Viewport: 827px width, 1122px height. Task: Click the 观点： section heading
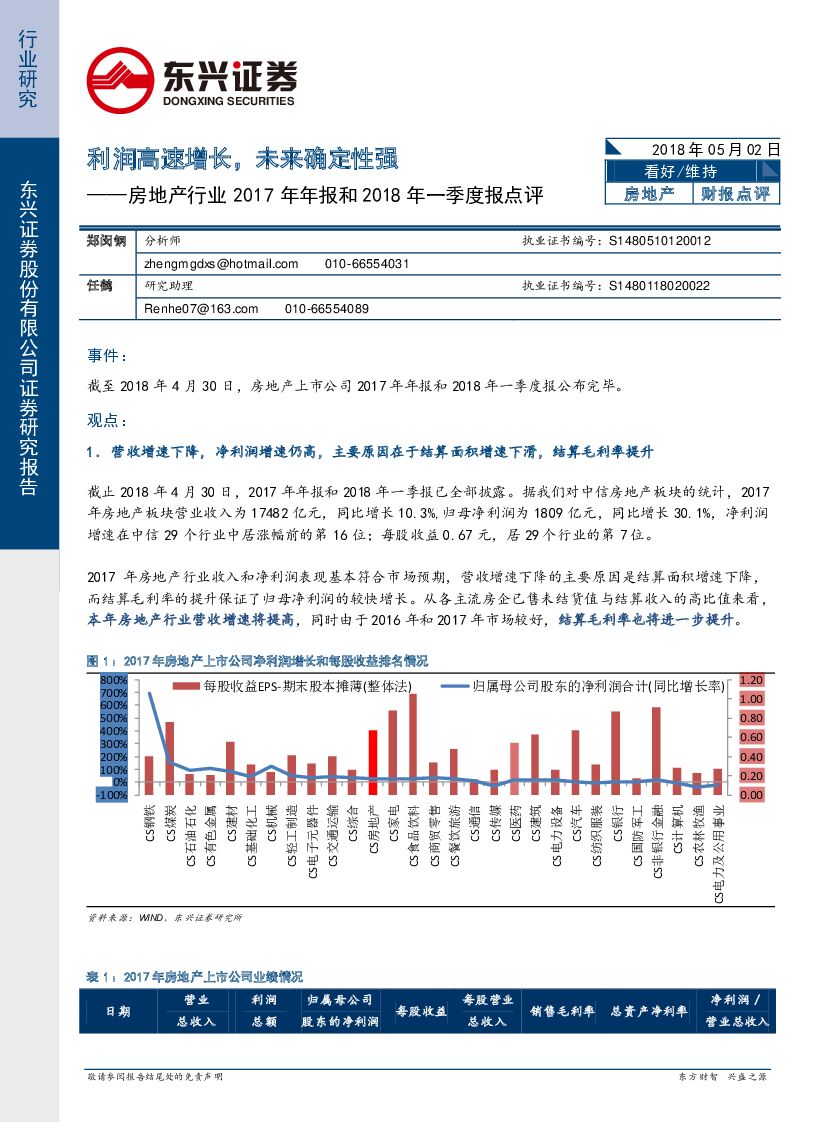107,420
